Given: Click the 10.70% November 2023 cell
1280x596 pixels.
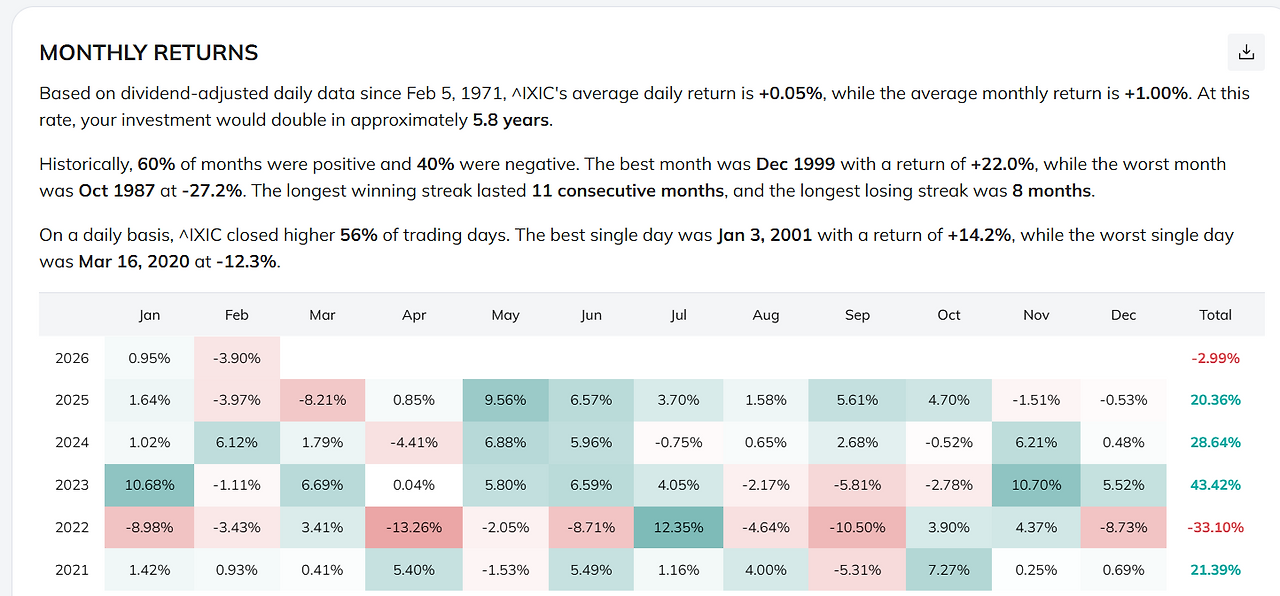Looking at the screenshot, I should [1036, 485].
